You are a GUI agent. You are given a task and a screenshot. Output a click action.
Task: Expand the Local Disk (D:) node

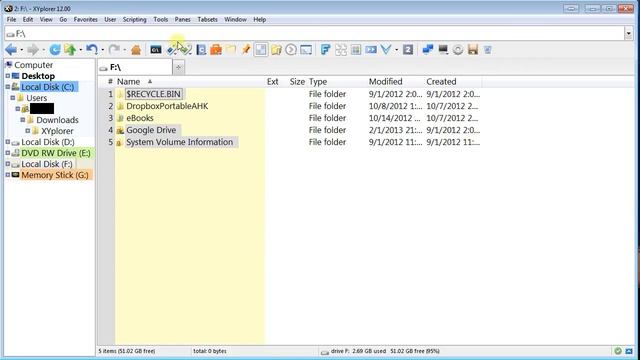pyautogui.click(x=8, y=142)
